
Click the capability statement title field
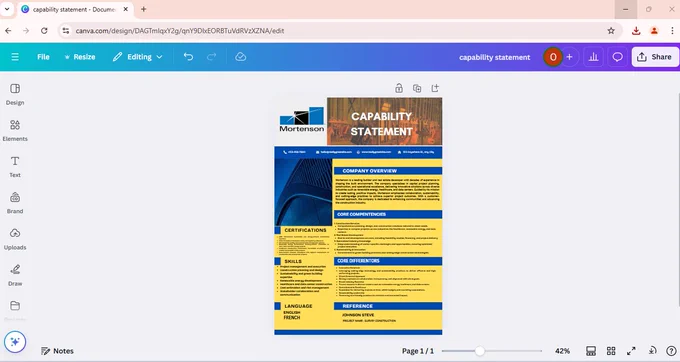tap(494, 57)
